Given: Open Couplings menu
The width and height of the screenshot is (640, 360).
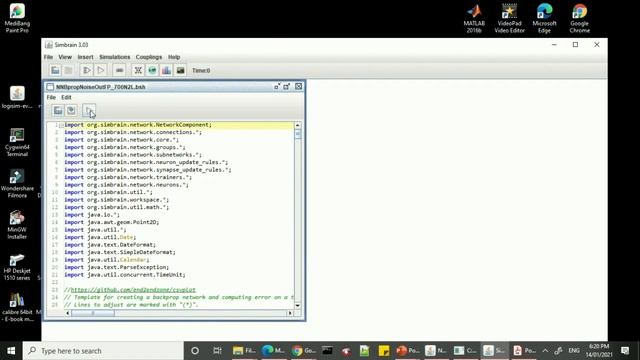Looking at the screenshot, I should (149, 57).
